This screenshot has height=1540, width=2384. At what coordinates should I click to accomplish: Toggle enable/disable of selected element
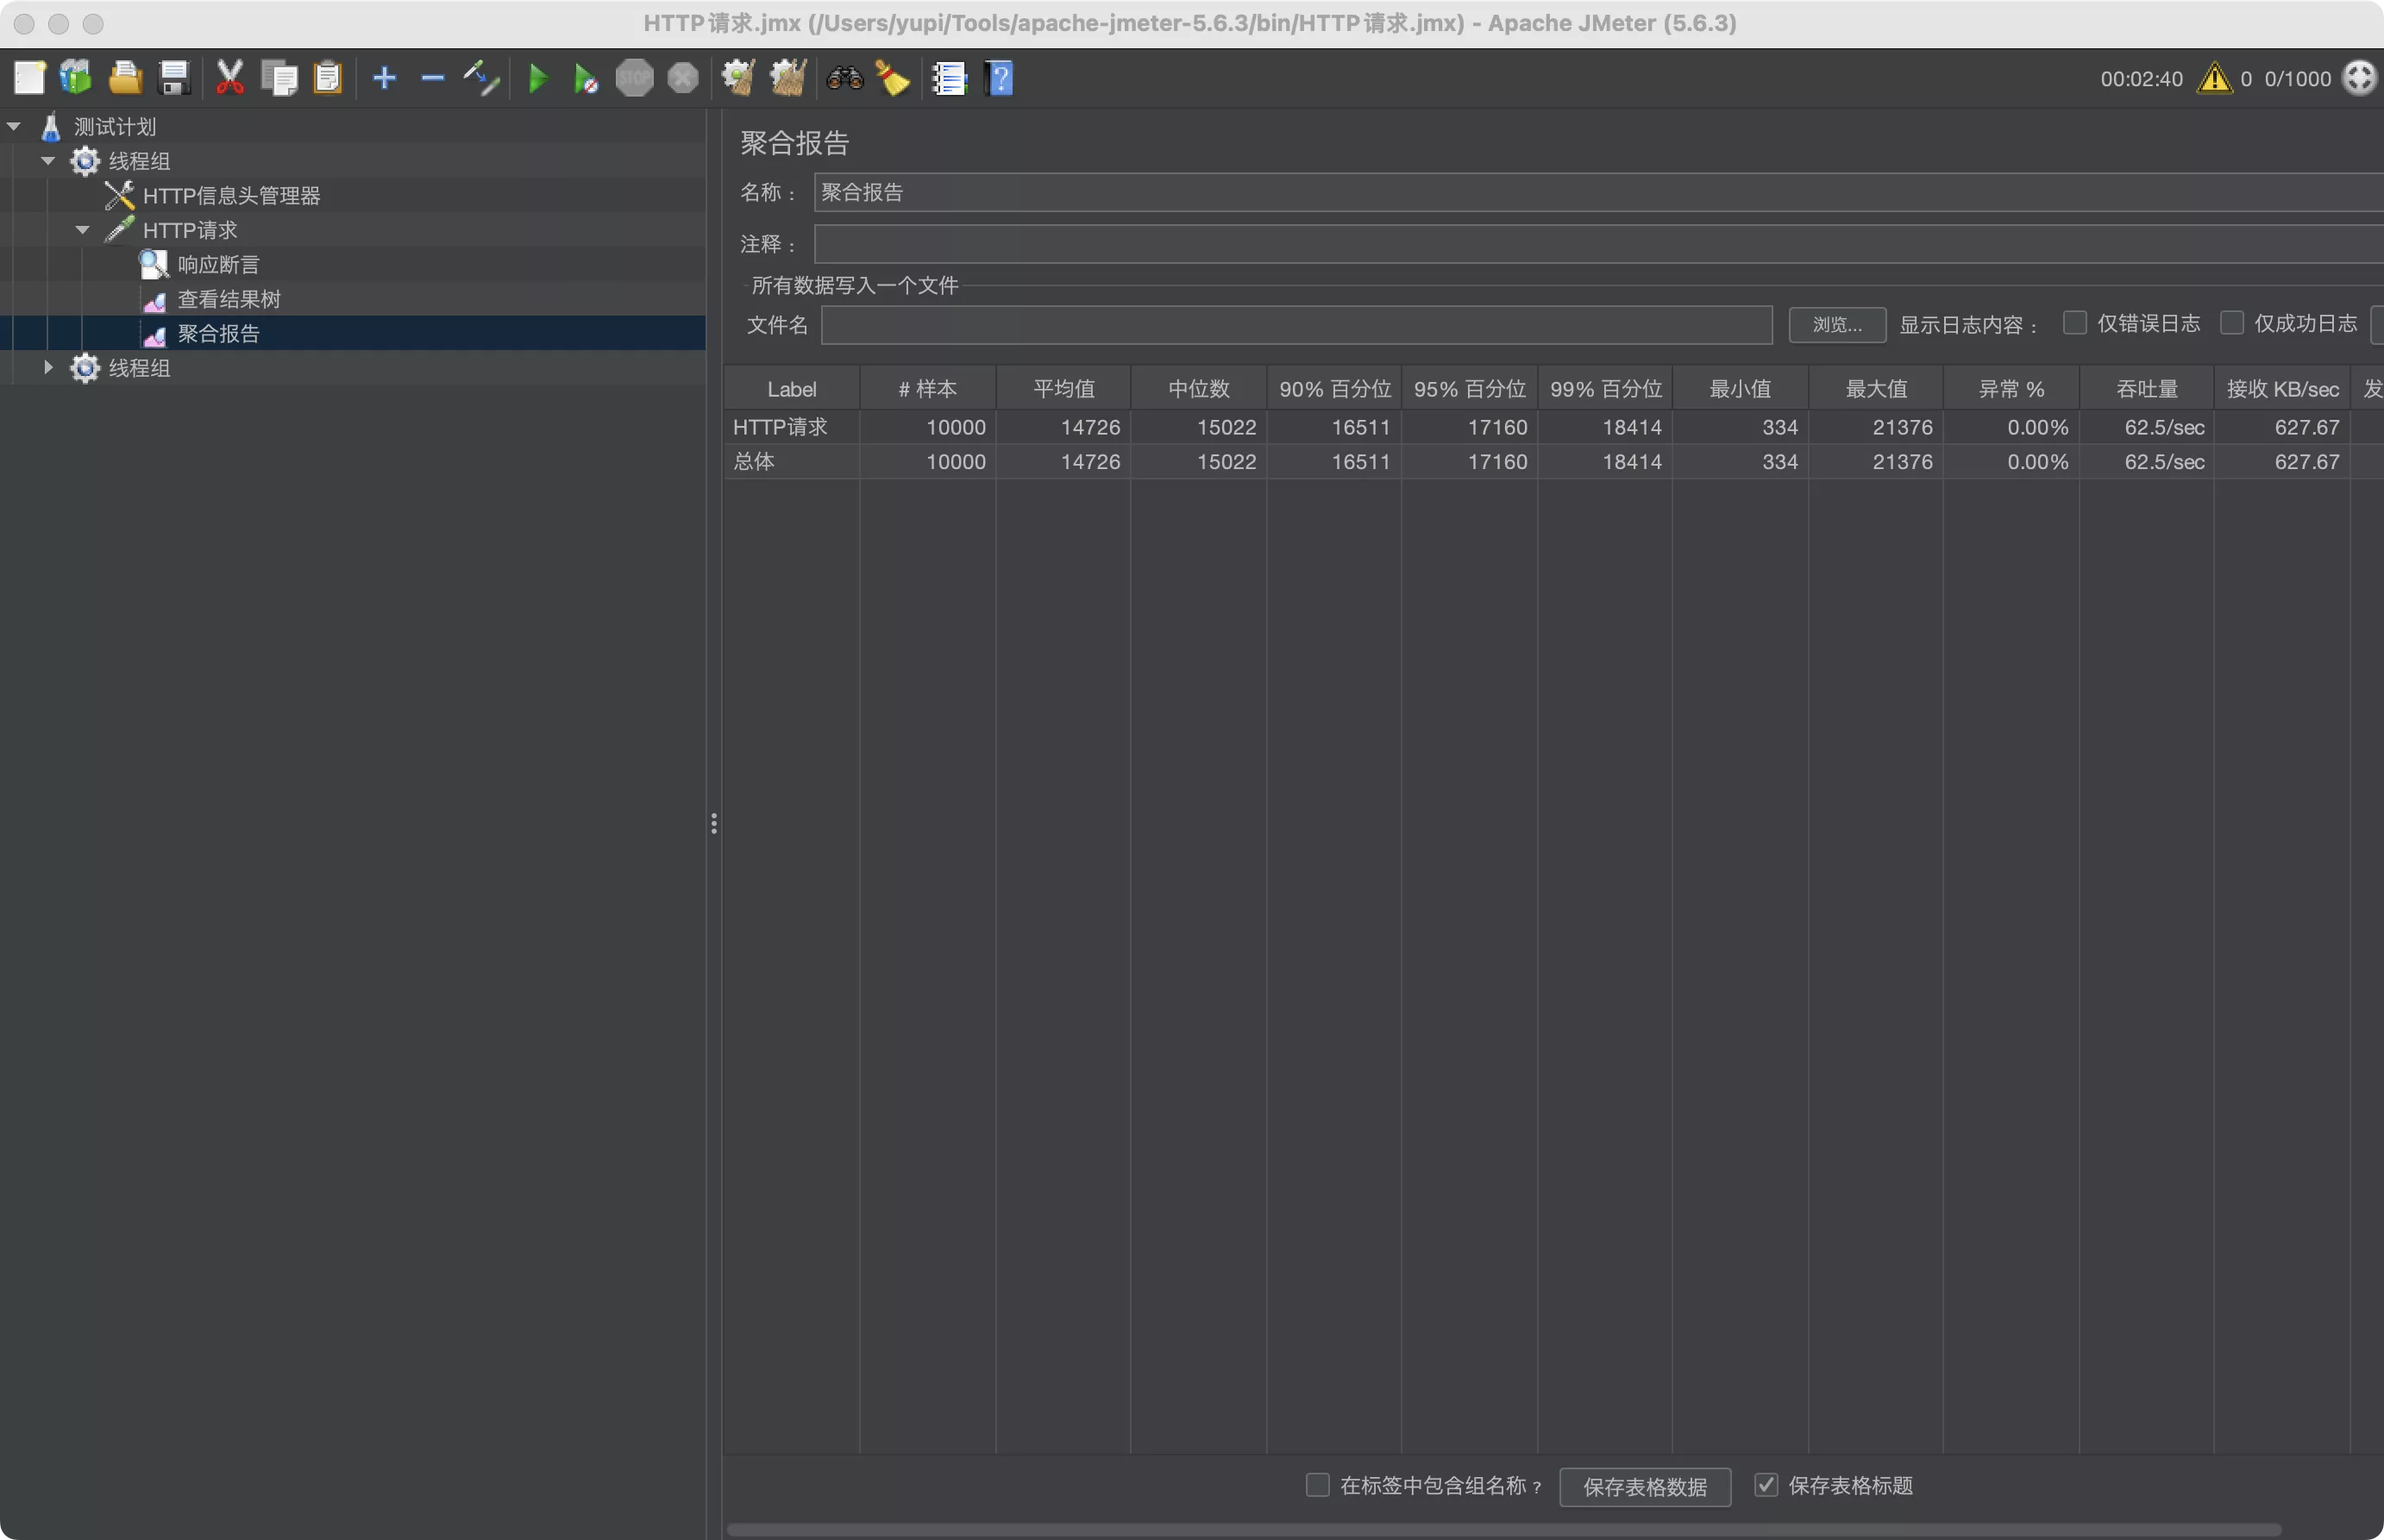(x=481, y=77)
